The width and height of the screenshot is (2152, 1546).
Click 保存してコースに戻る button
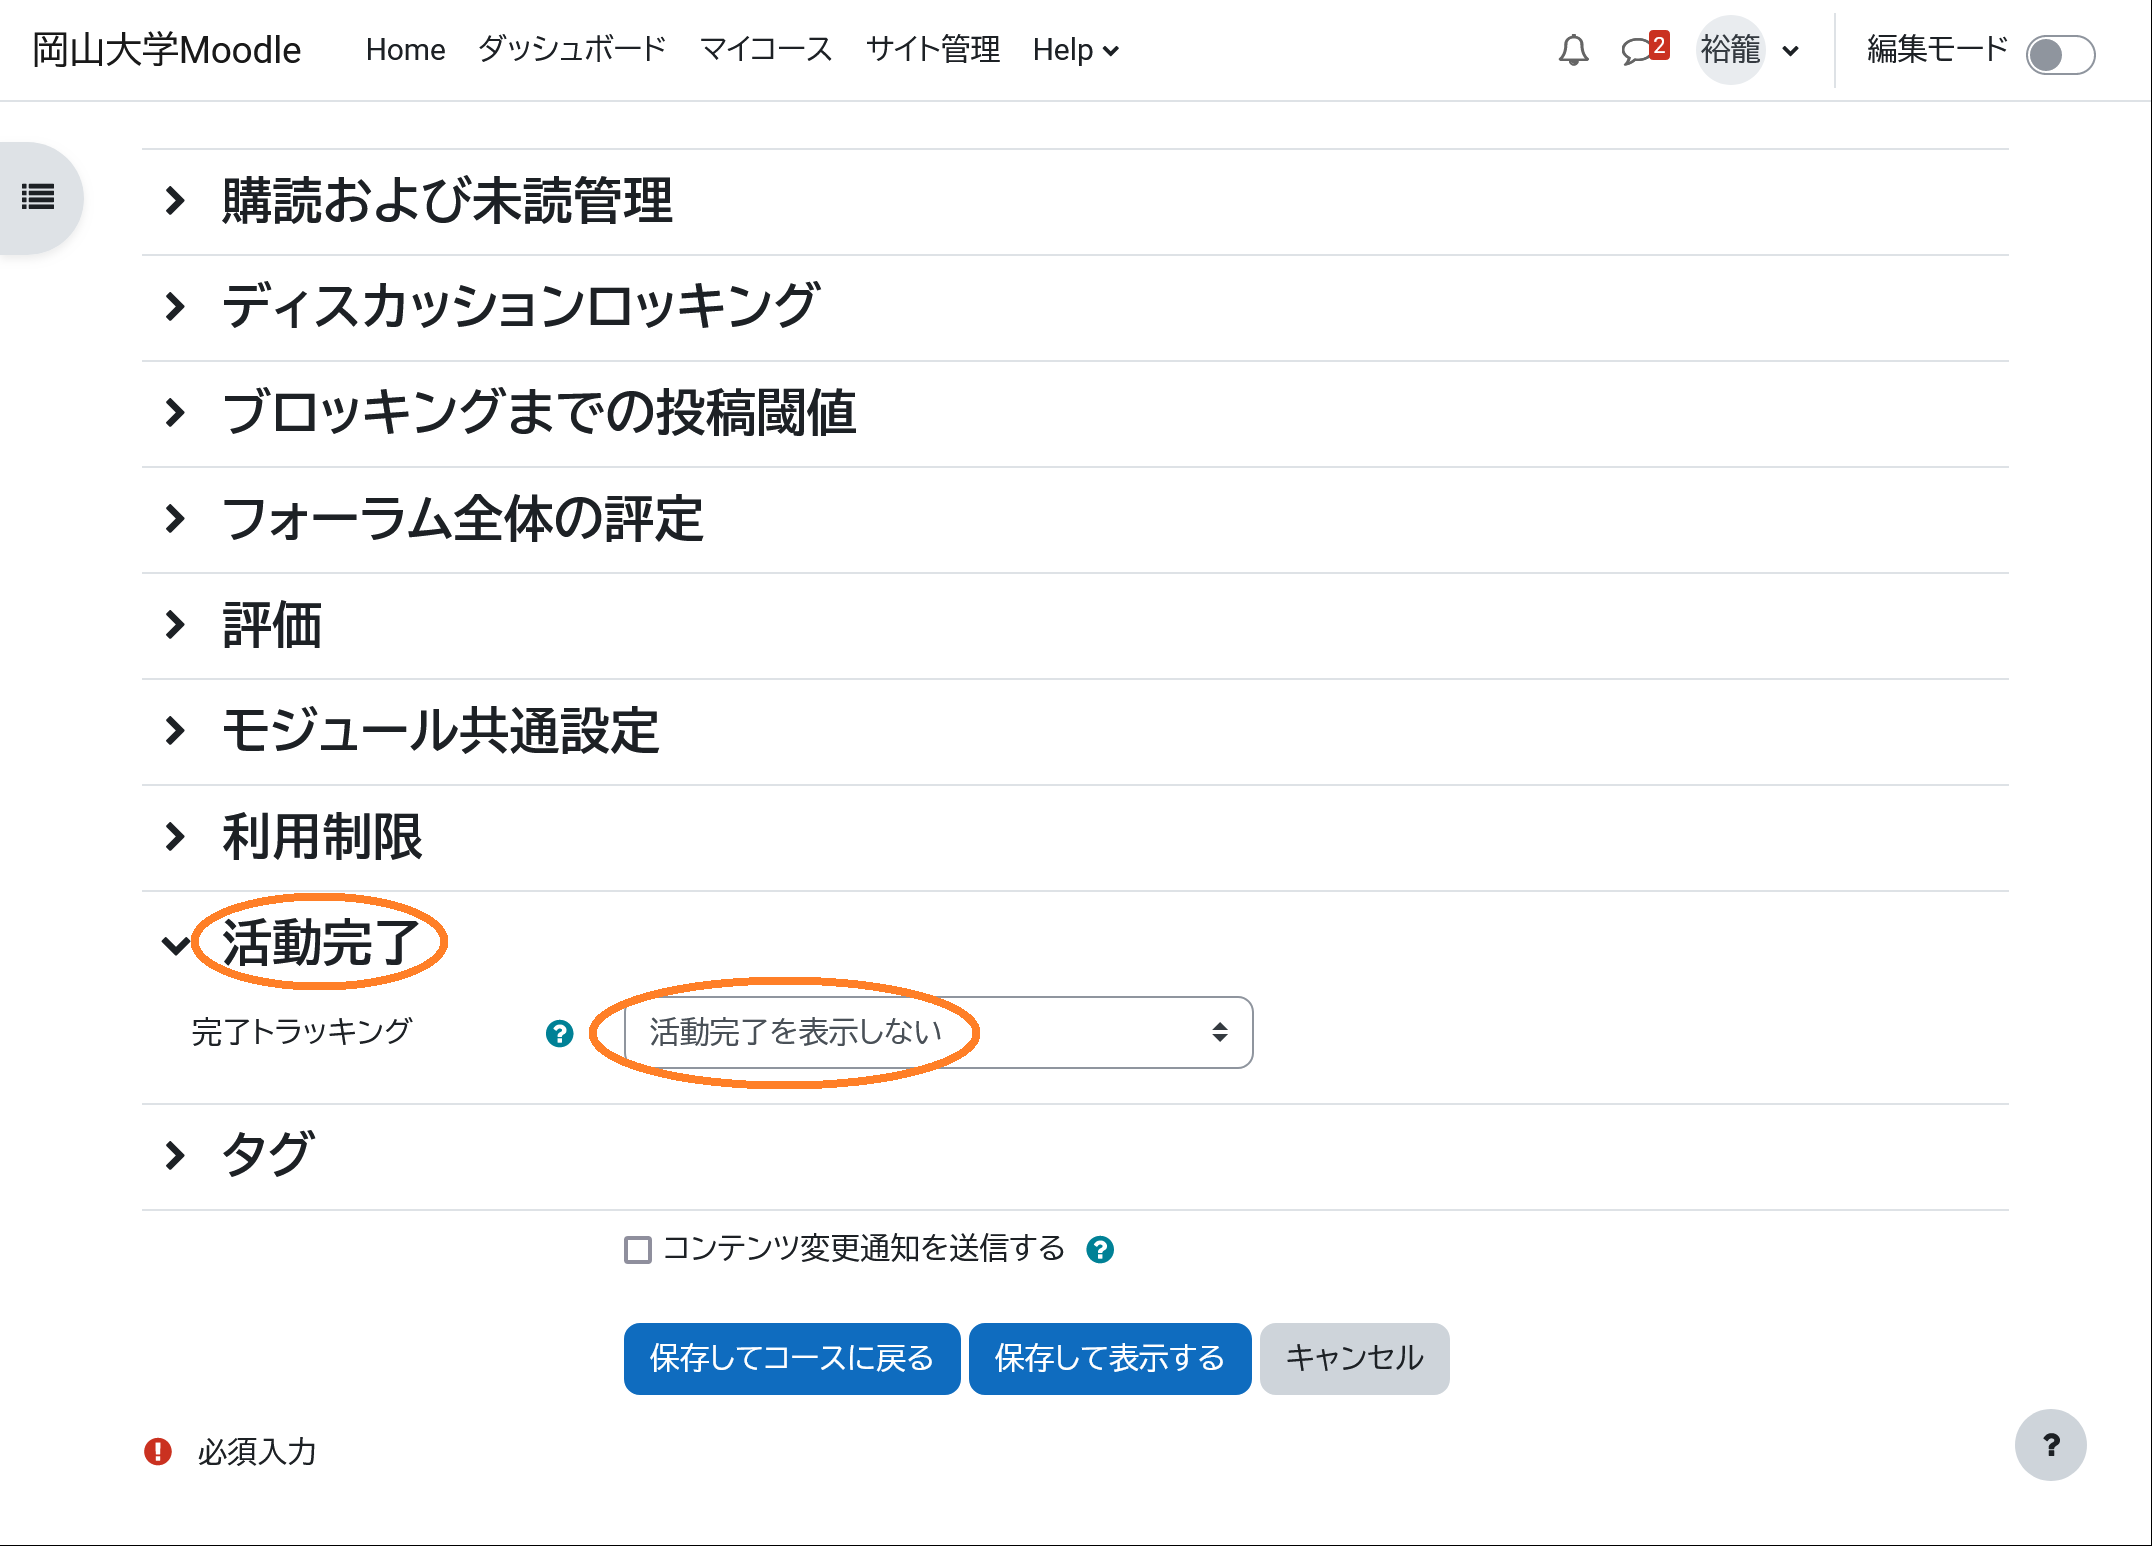pyautogui.click(x=792, y=1358)
